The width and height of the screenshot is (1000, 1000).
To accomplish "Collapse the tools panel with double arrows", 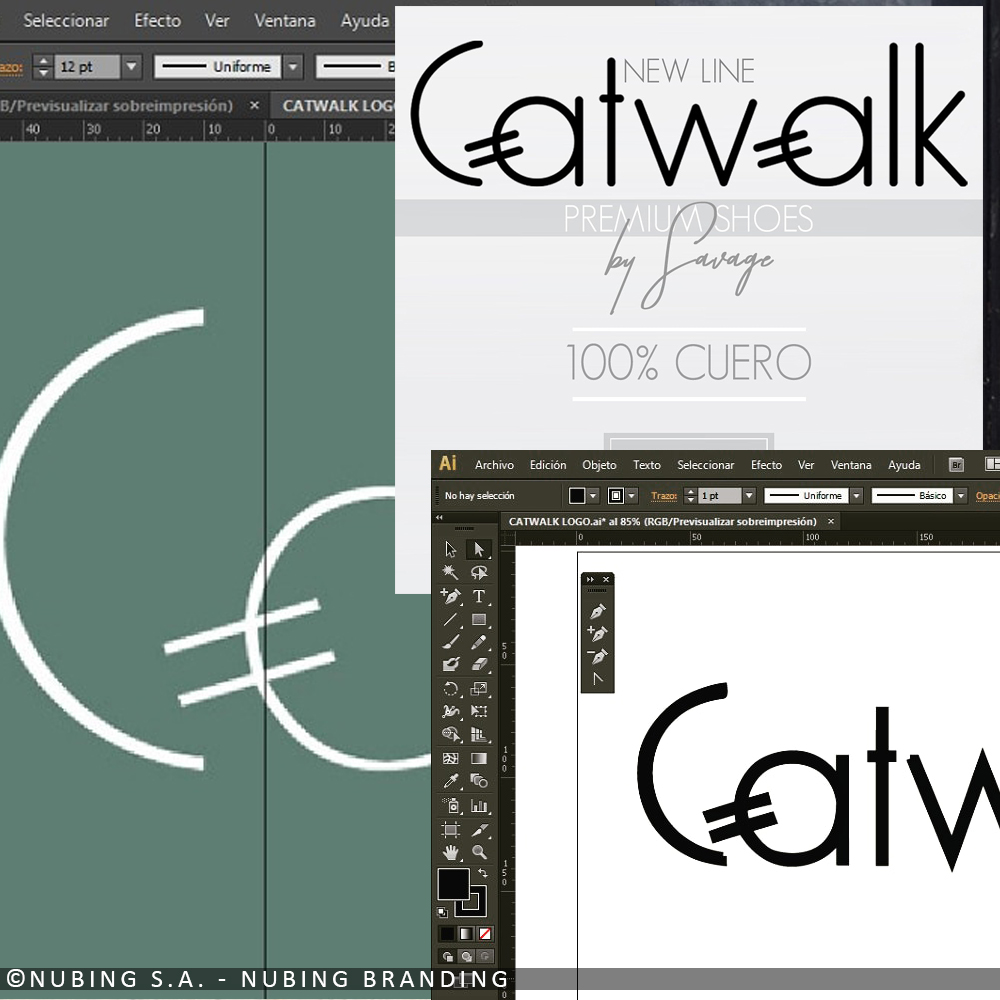I will 439,517.
